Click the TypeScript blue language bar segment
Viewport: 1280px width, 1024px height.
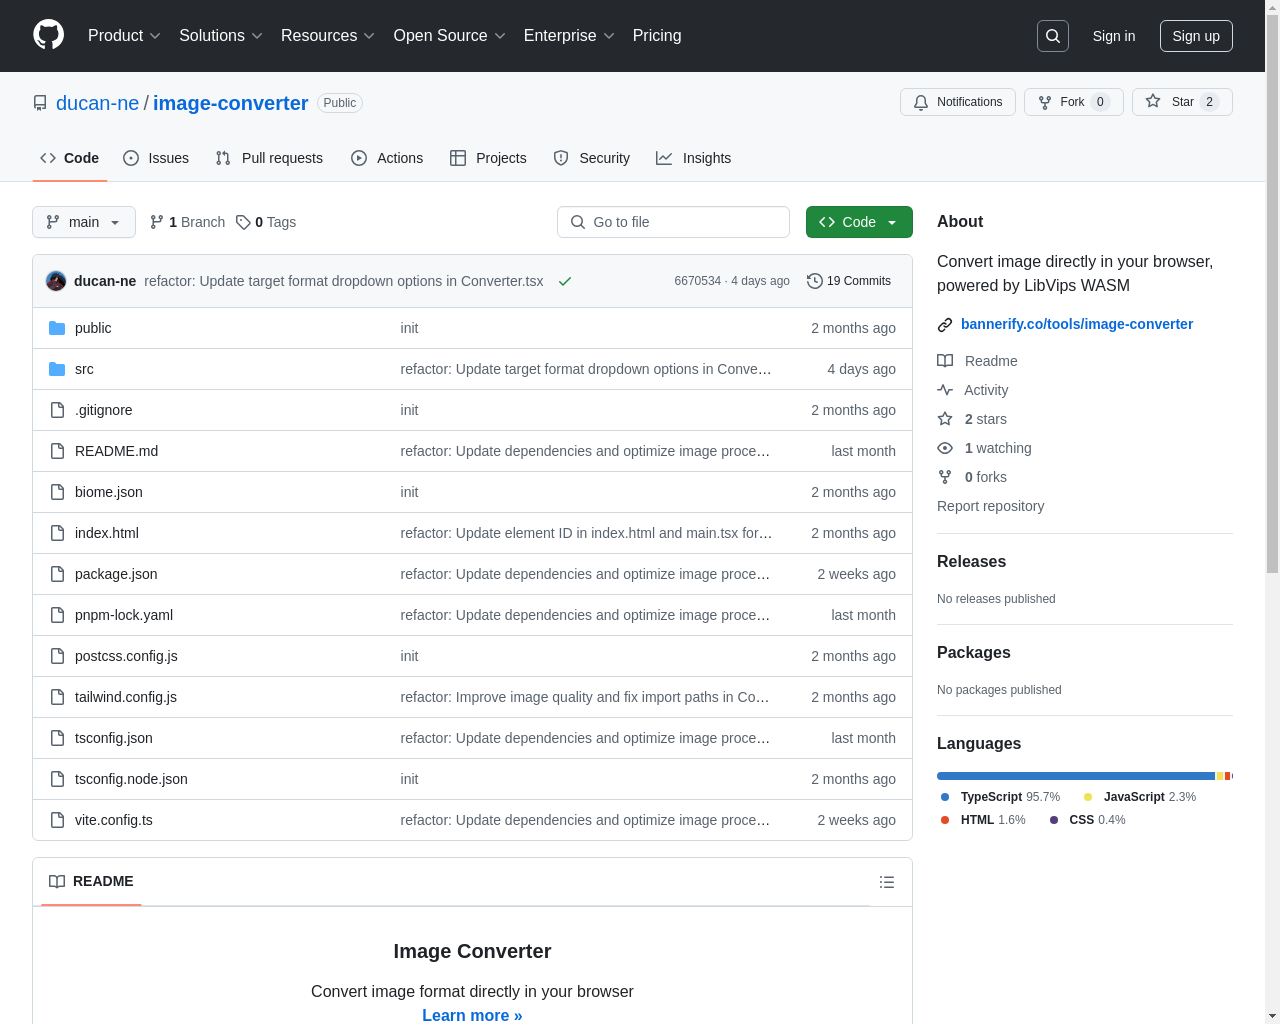coord(1076,776)
